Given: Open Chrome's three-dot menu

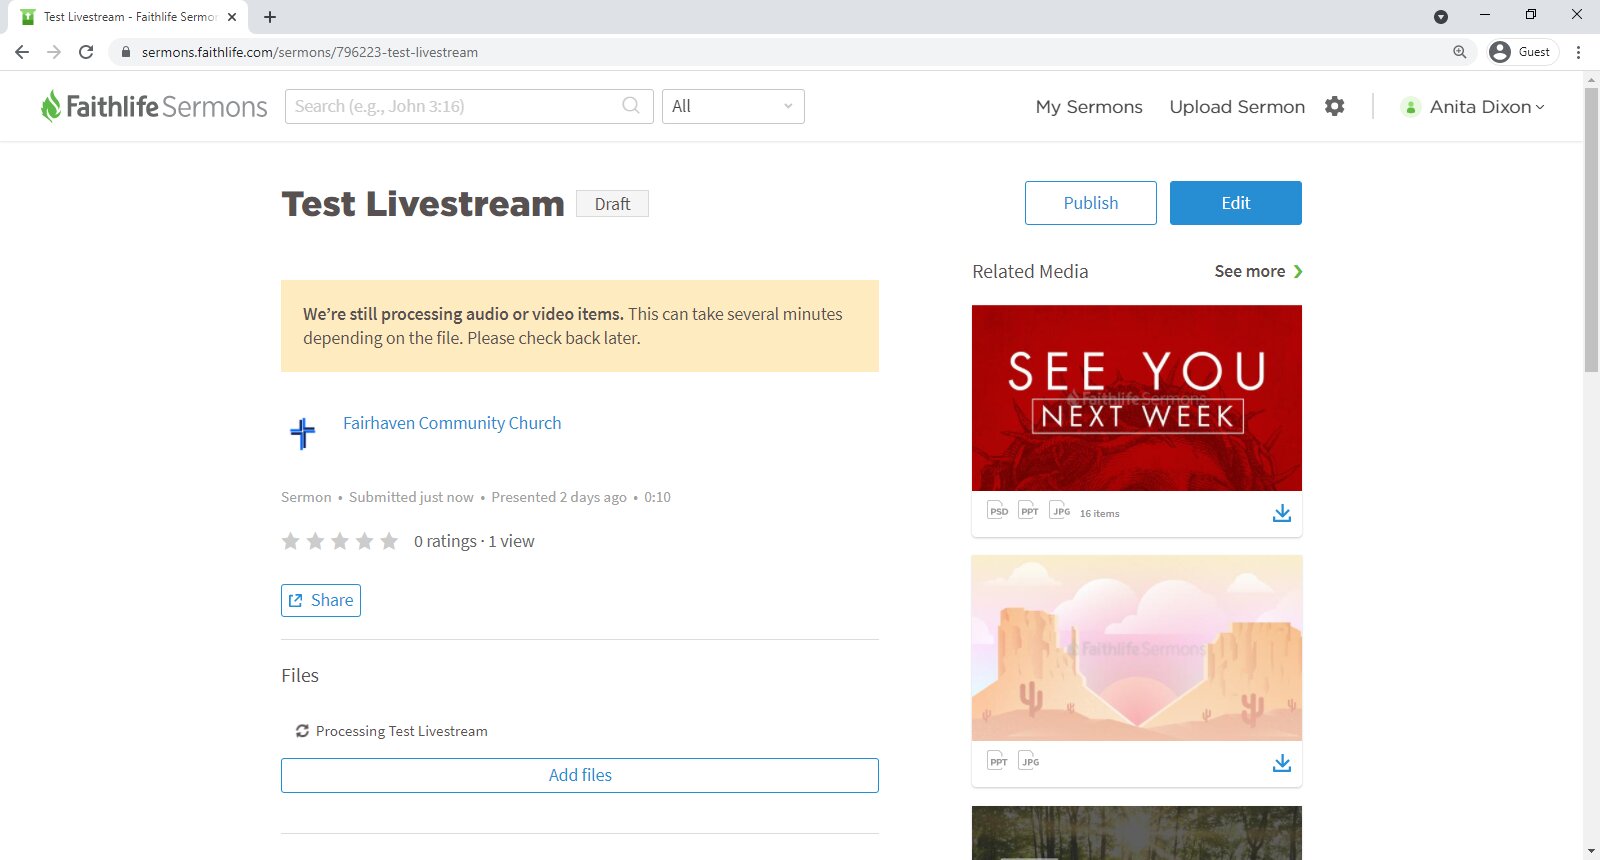Looking at the screenshot, I should (1579, 52).
